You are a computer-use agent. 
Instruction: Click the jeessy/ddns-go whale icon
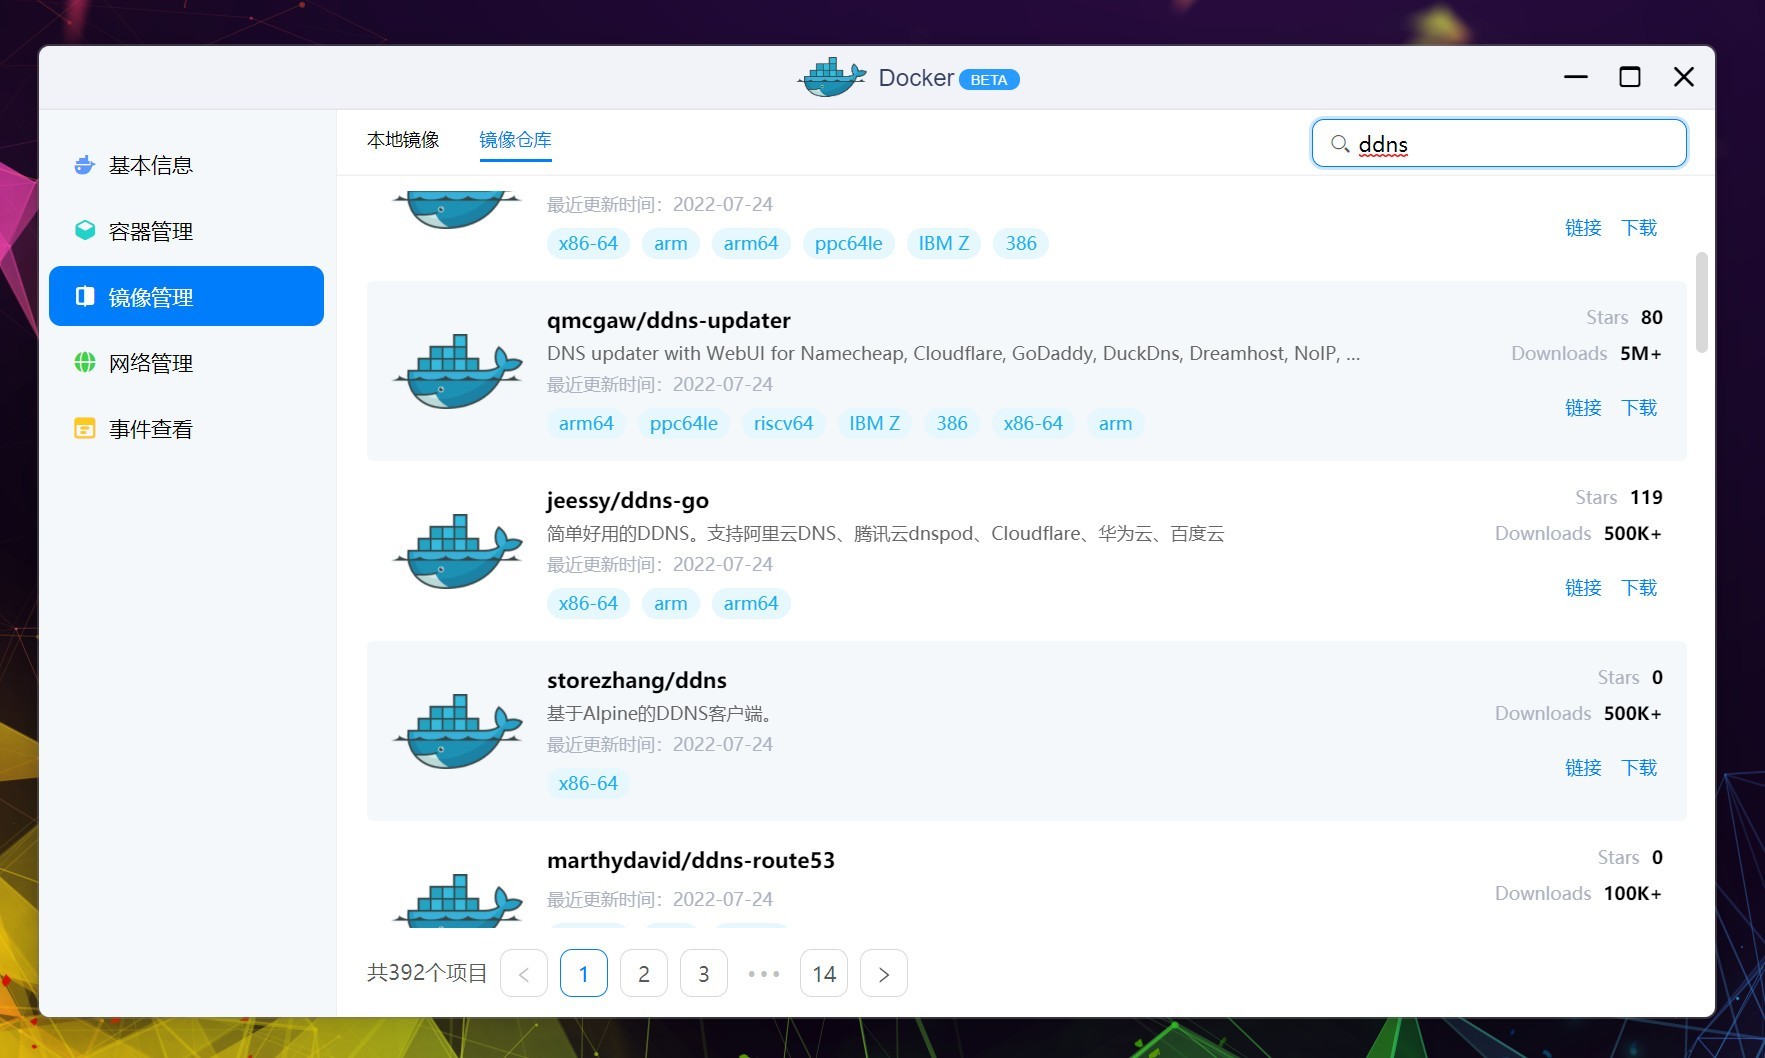(458, 551)
